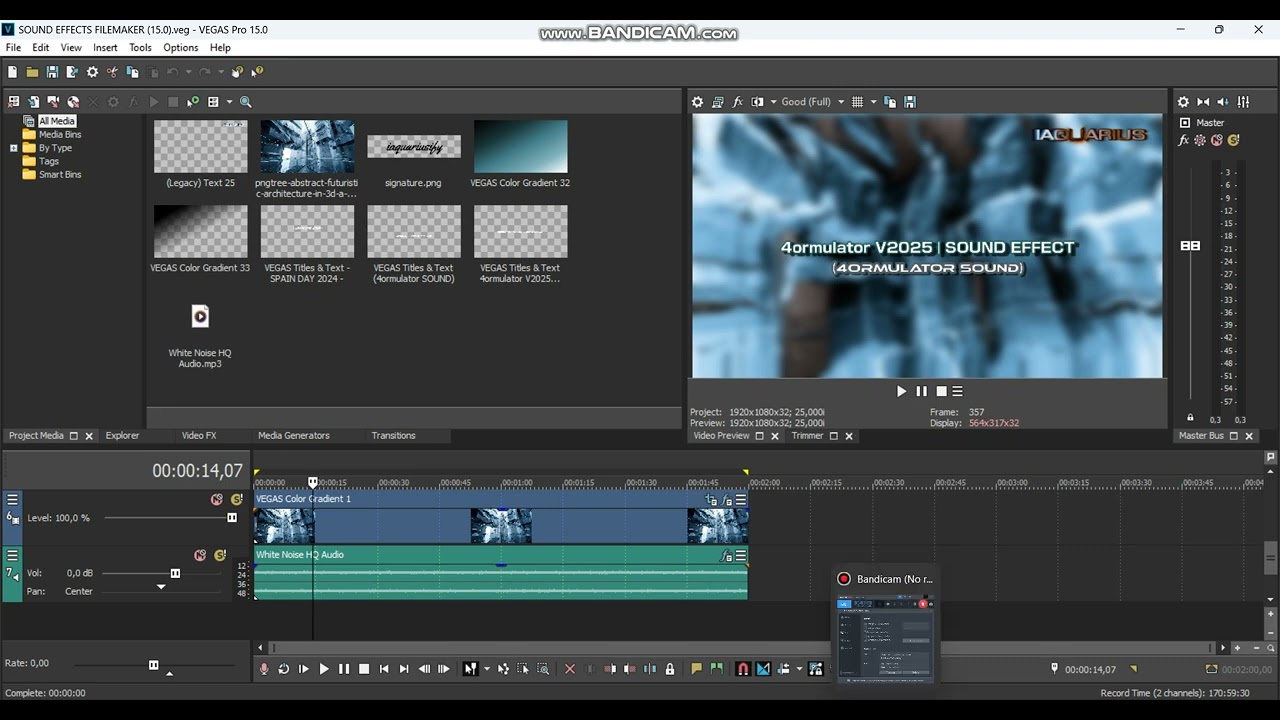
Task: Pause the Video Preview
Action: 921,392
